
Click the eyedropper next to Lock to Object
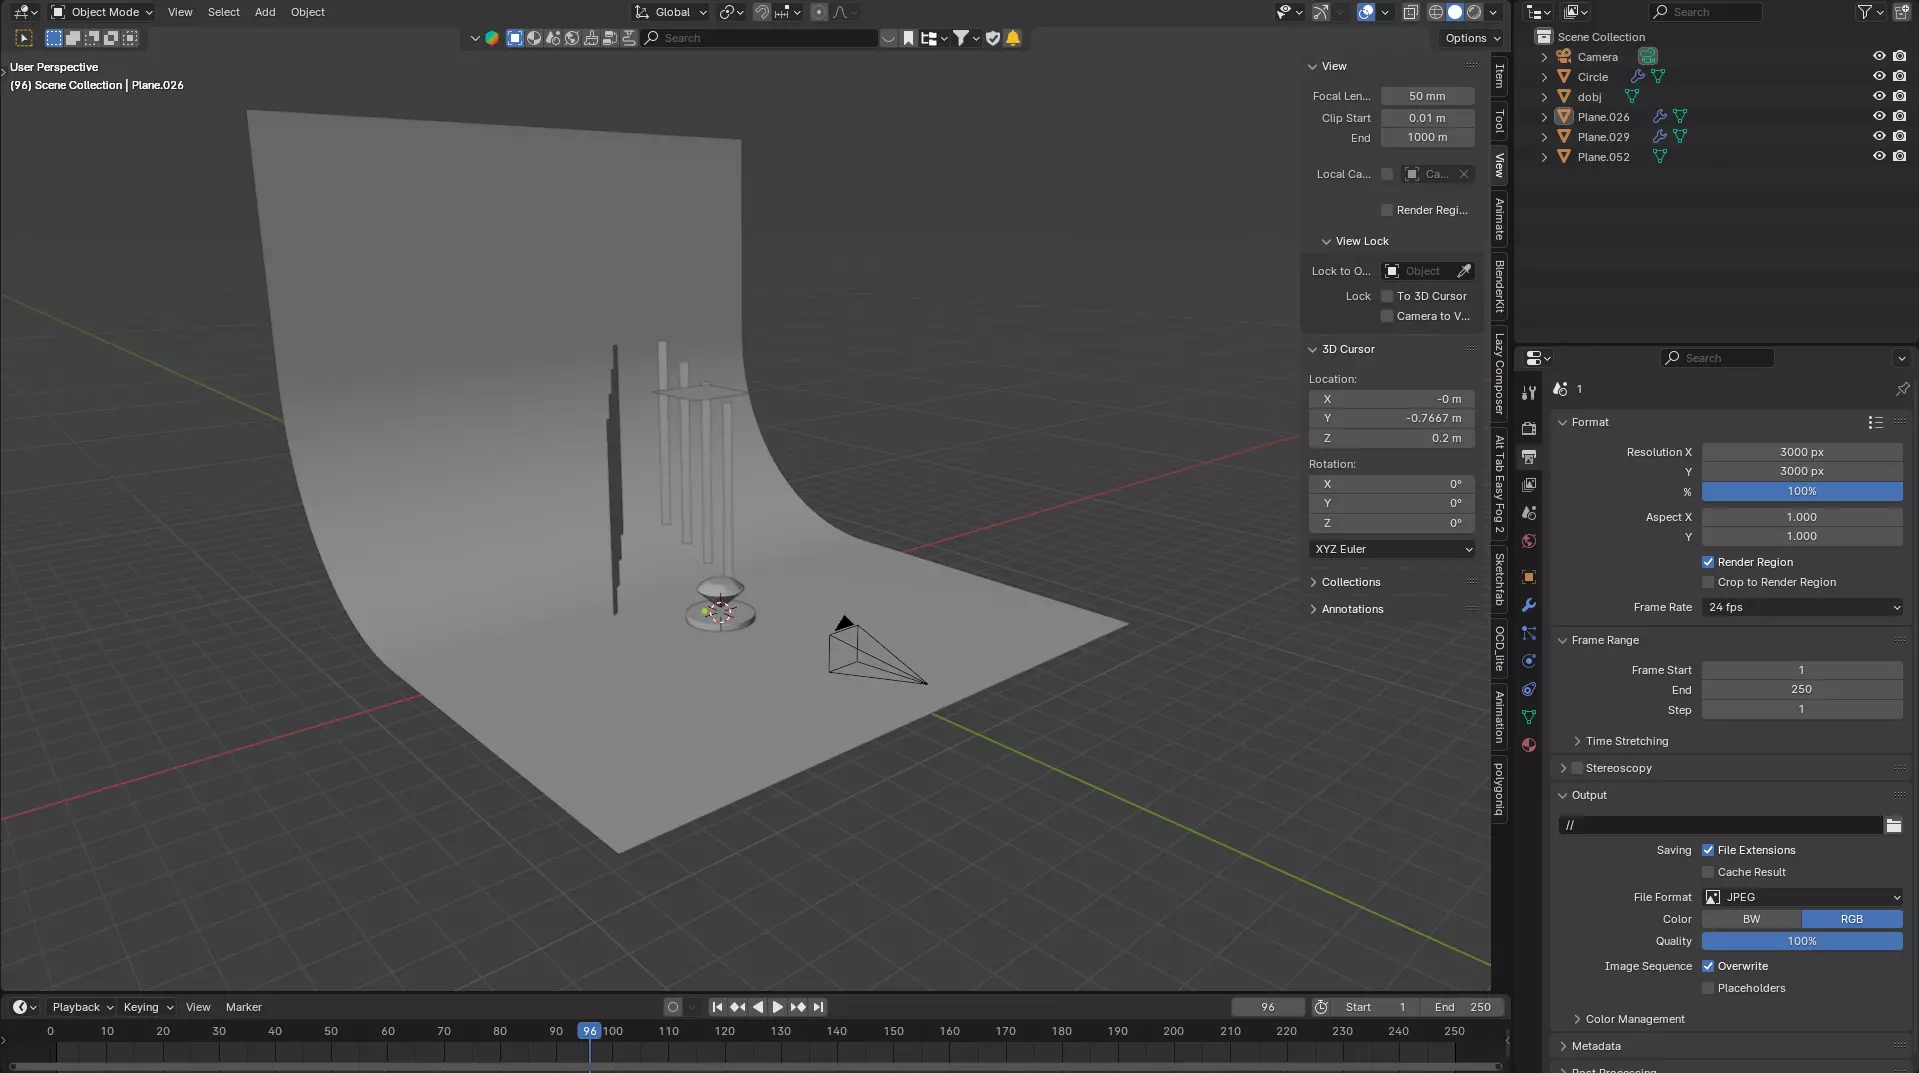(x=1464, y=271)
